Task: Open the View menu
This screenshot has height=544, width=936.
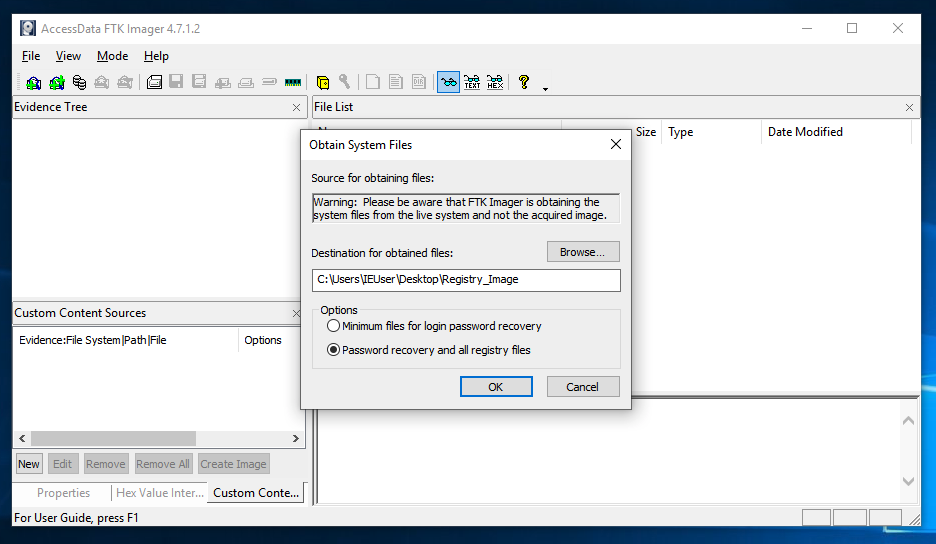Action: tap(68, 56)
